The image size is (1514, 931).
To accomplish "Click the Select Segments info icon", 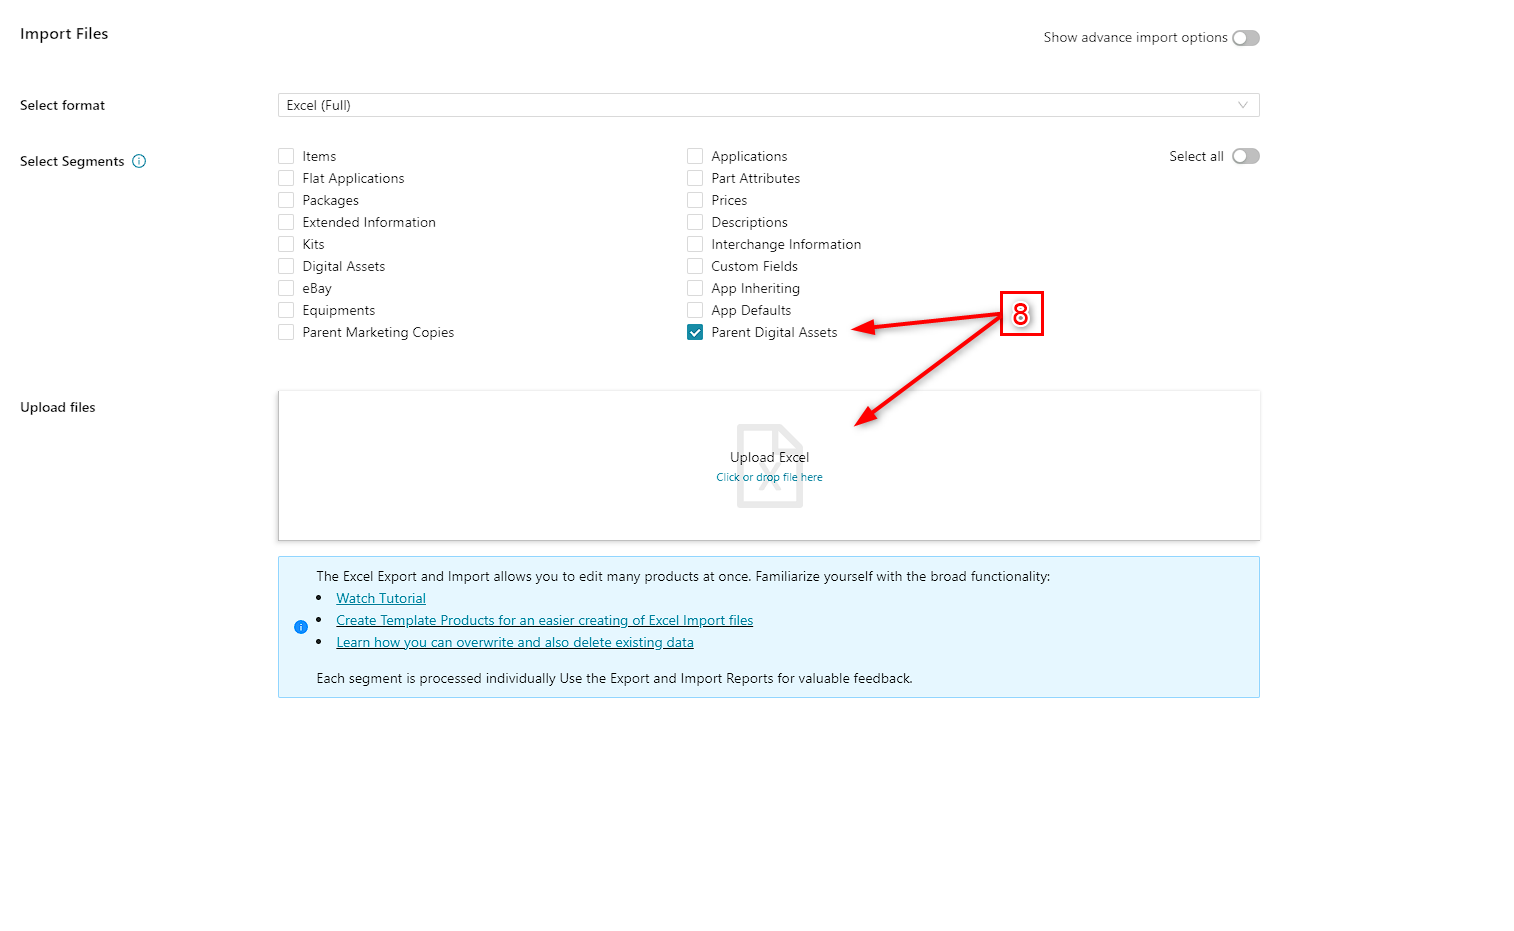I will [139, 161].
